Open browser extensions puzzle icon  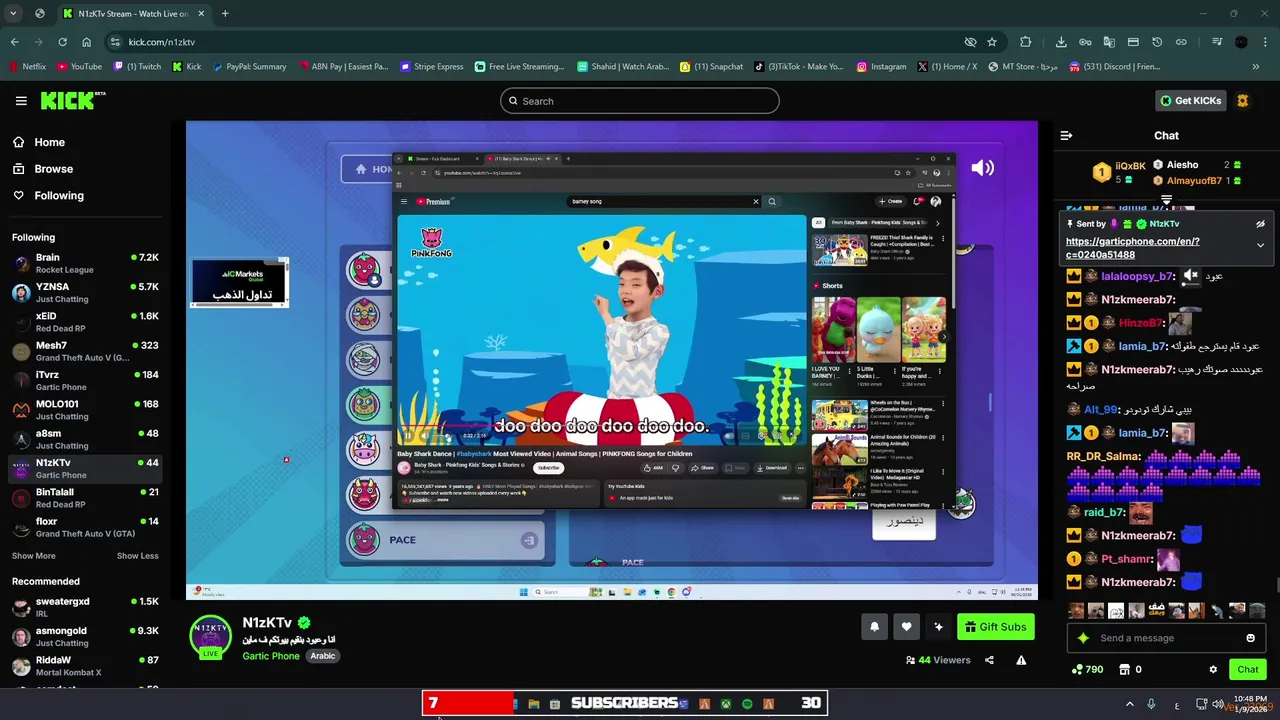click(x=1026, y=42)
